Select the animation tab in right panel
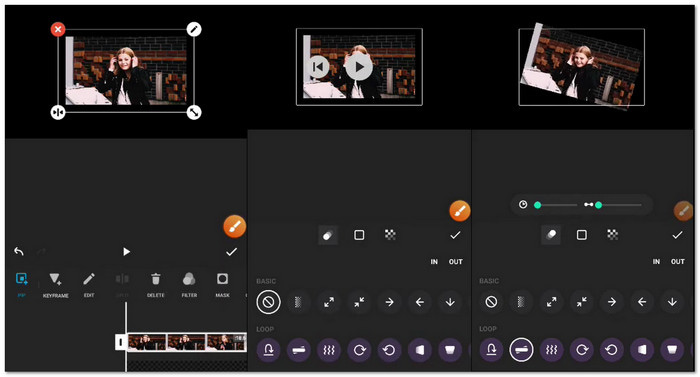This screenshot has height=377, width=700. point(550,235)
